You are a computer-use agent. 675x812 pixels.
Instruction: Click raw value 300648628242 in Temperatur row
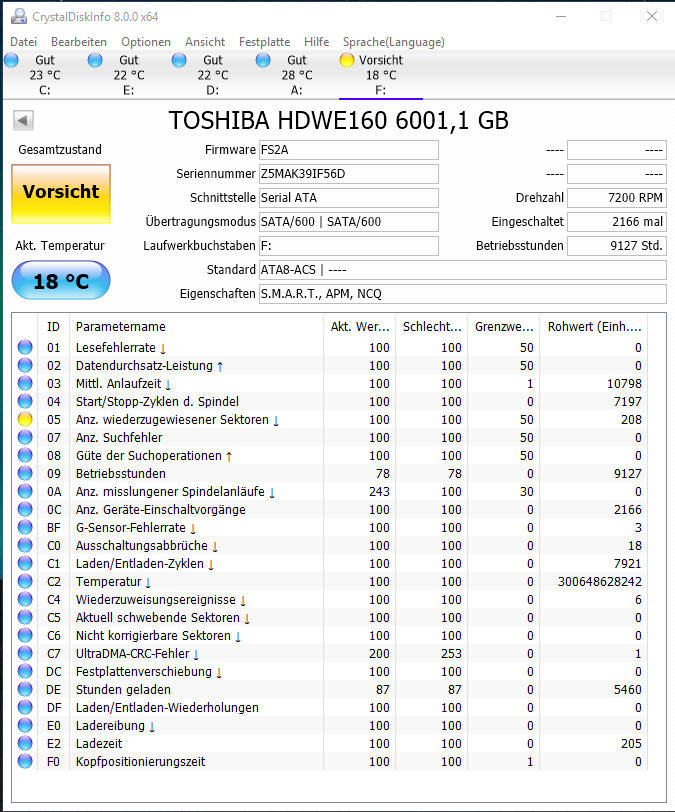599,582
